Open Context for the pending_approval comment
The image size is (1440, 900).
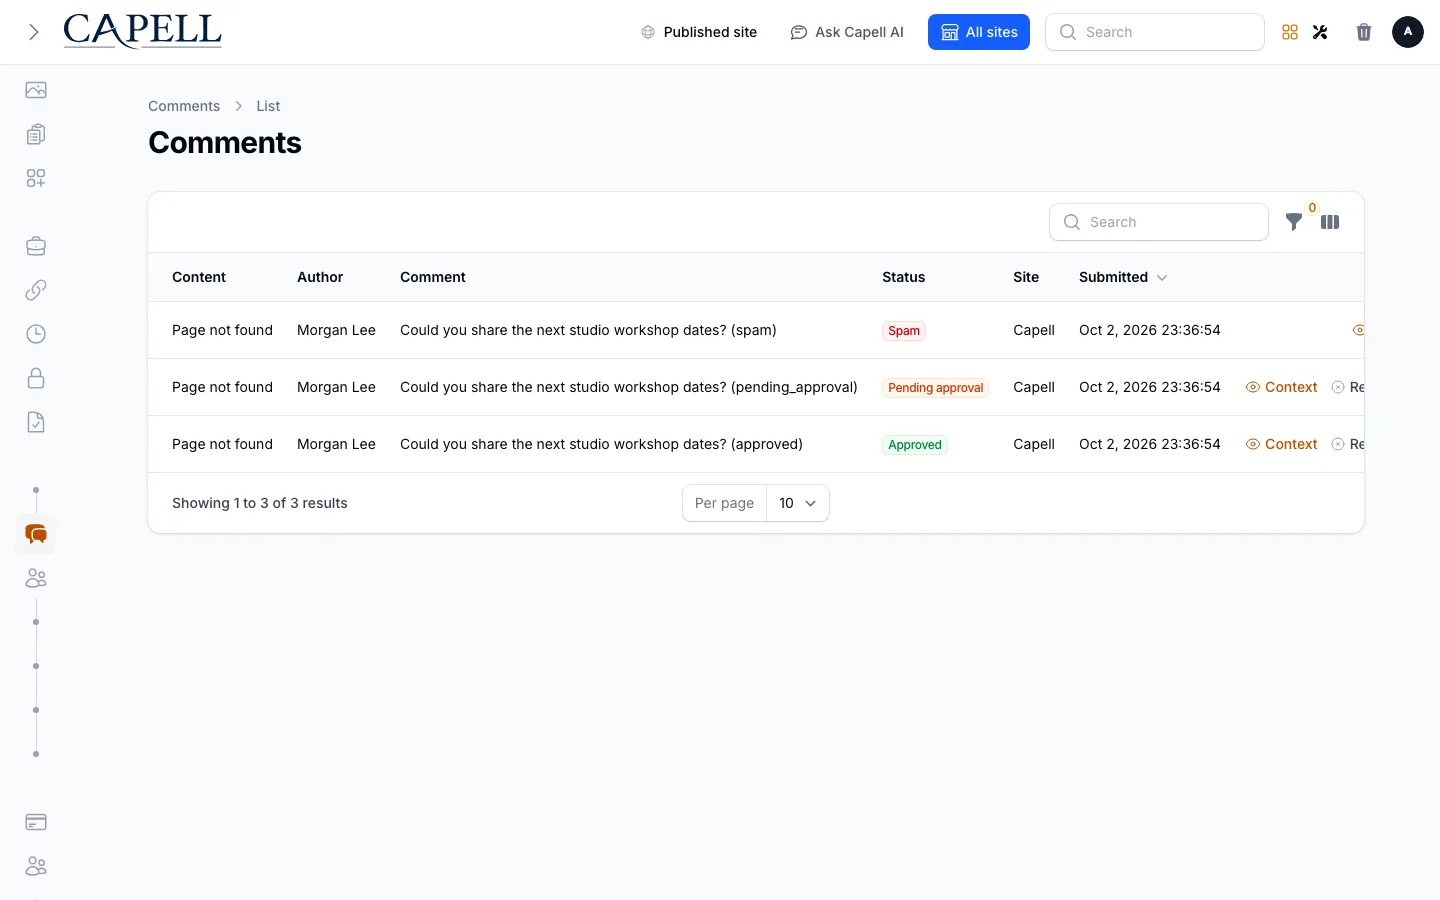(x=1282, y=387)
